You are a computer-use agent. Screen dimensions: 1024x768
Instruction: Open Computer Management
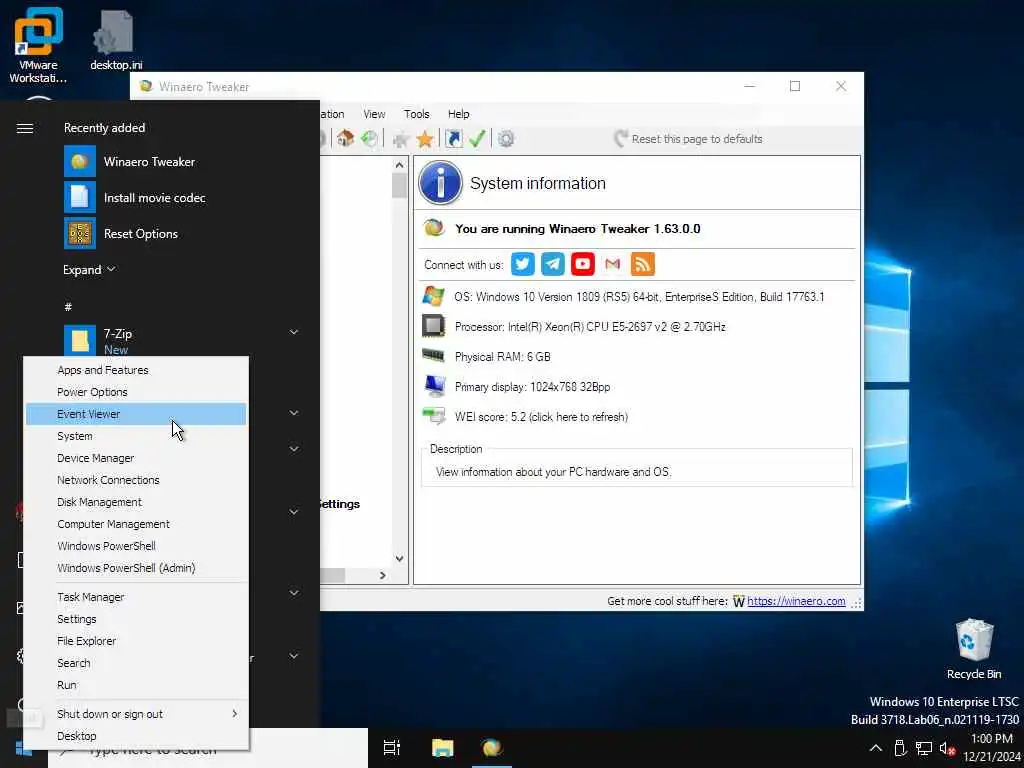click(x=136, y=524)
